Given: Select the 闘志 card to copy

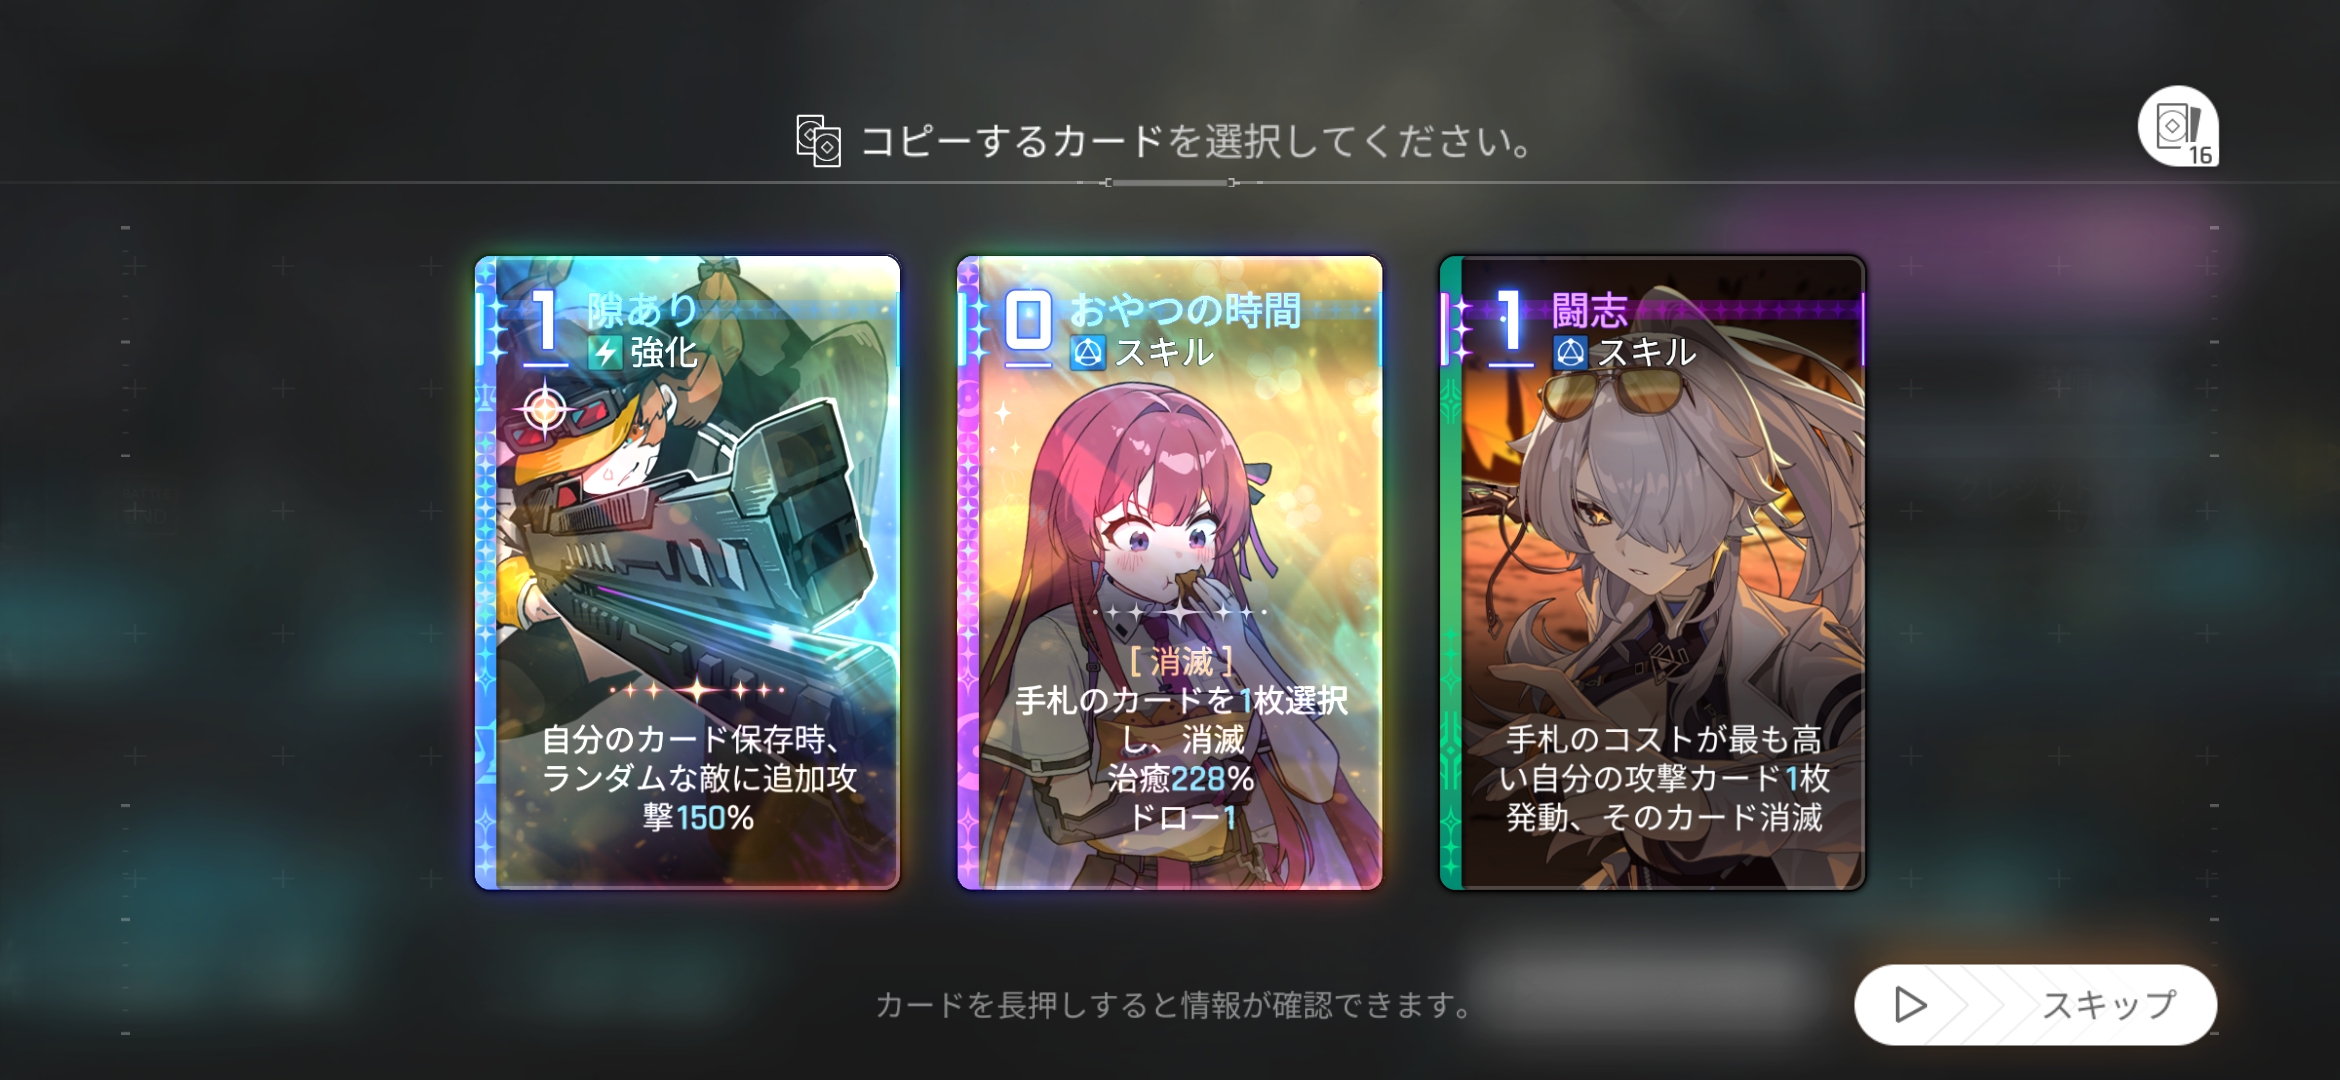Looking at the screenshot, I should pyautogui.click(x=1652, y=573).
